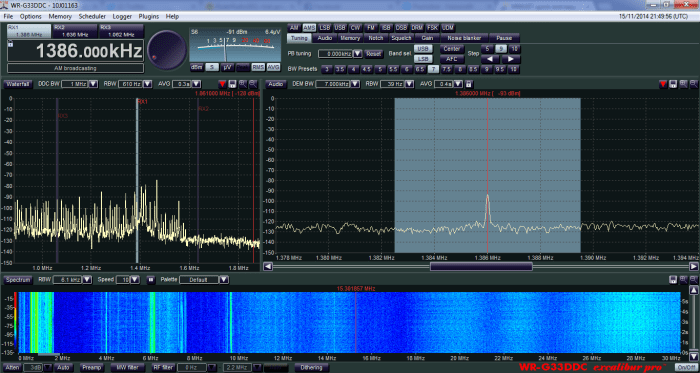Click the frequency lock icon beside the display
This screenshot has width=700, height=373.
pyautogui.click(x=10, y=43)
